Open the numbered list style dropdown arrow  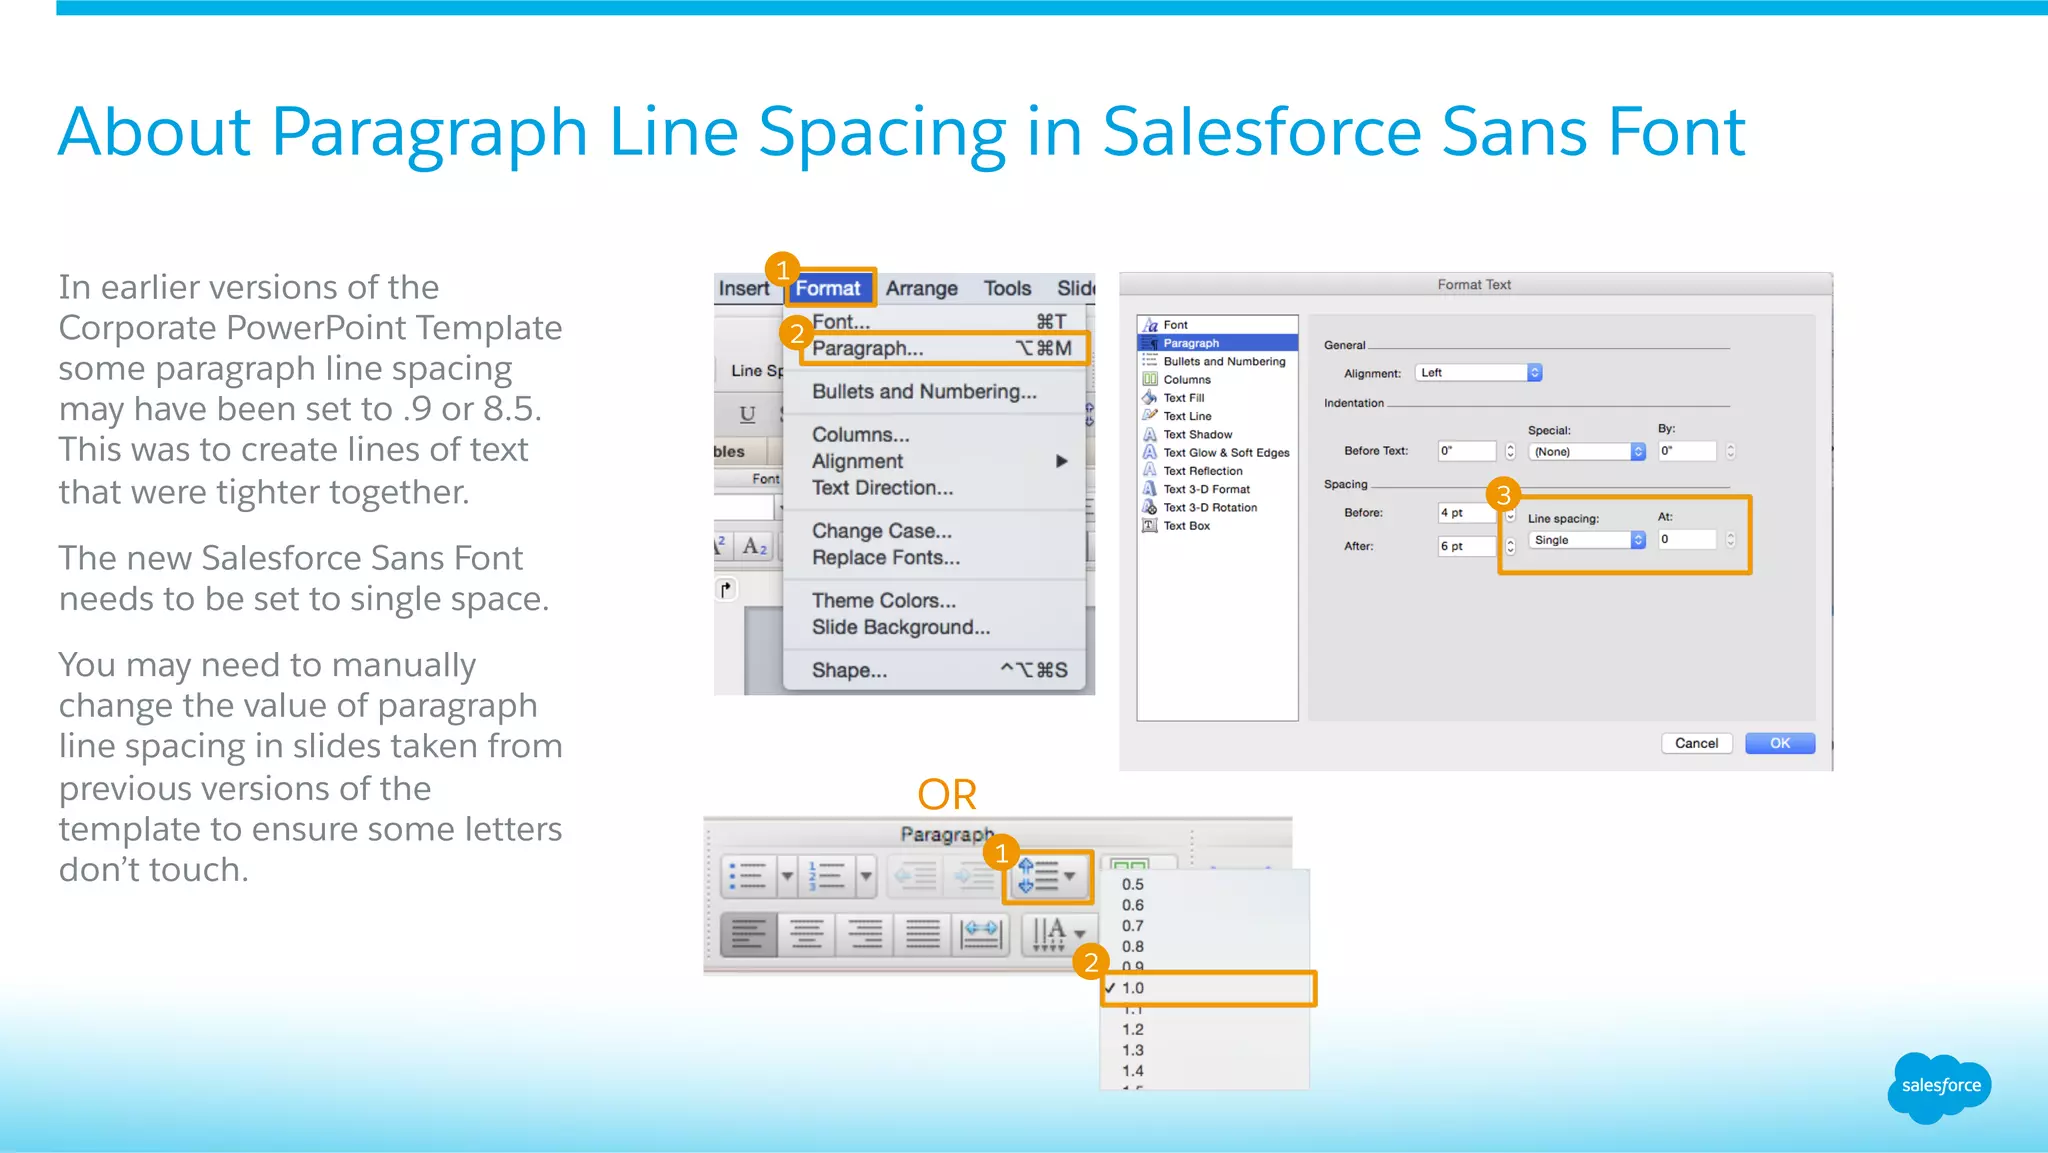click(866, 877)
